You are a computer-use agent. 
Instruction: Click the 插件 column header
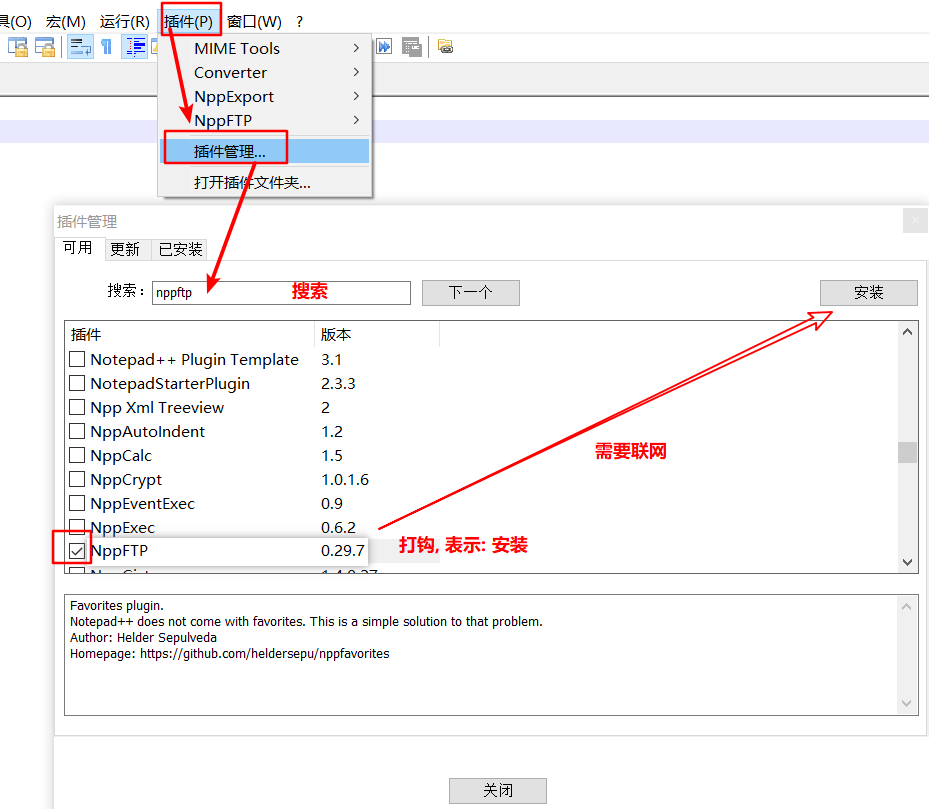point(190,335)
